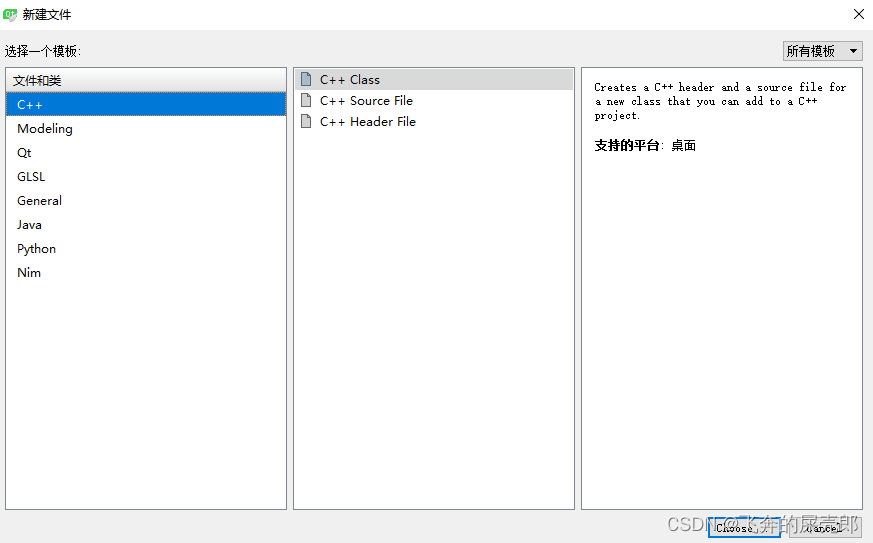The width and height of the screenshot is (873, 543).
Task: Select the Nim category
Action: (x=146, y=272)
